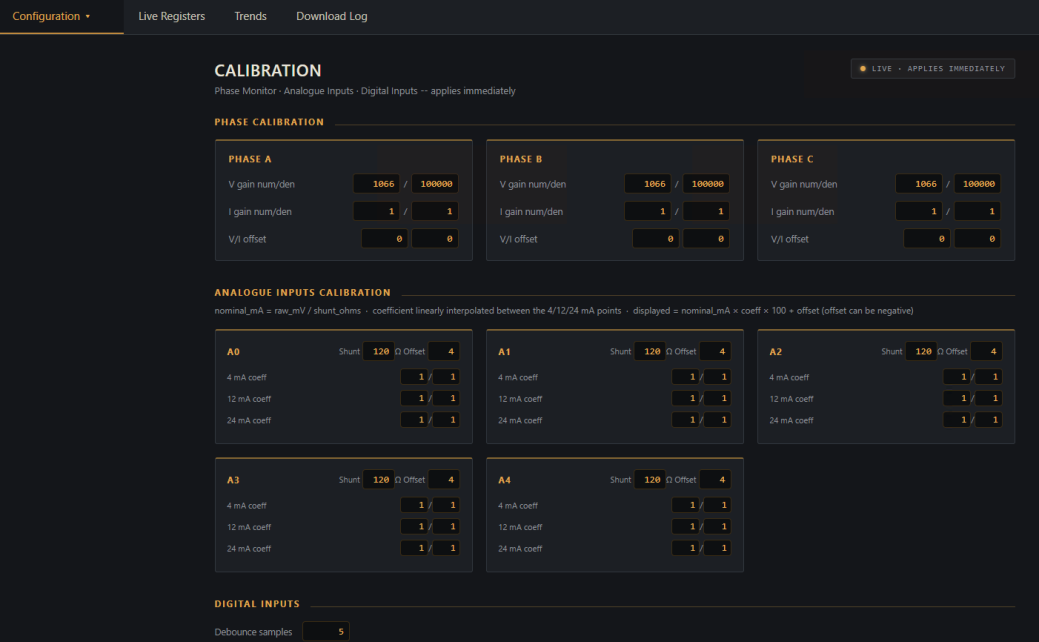Click A3 24 mA coeff denominator
The width and height of the screenshot is (1039, 642).
[446, 548]
